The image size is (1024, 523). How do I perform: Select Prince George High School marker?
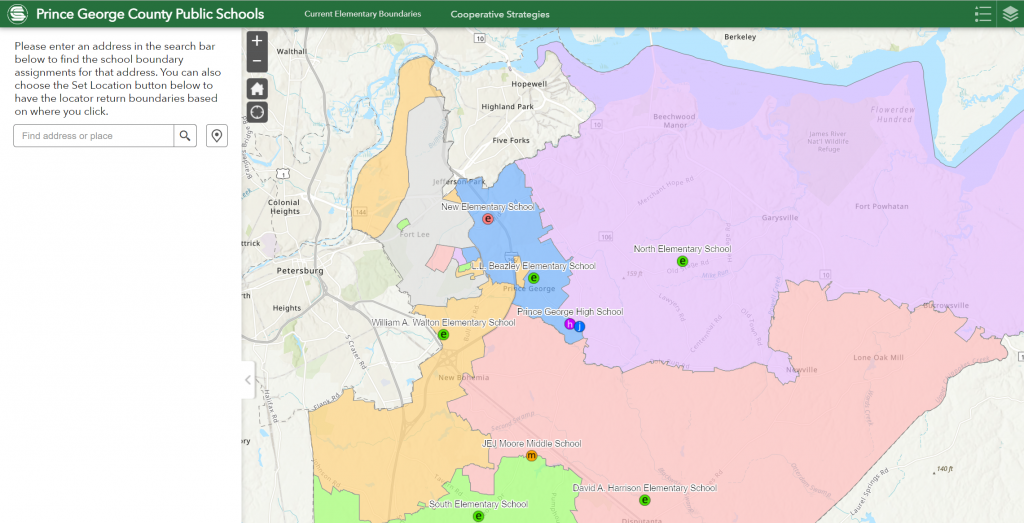coord(569,324)
